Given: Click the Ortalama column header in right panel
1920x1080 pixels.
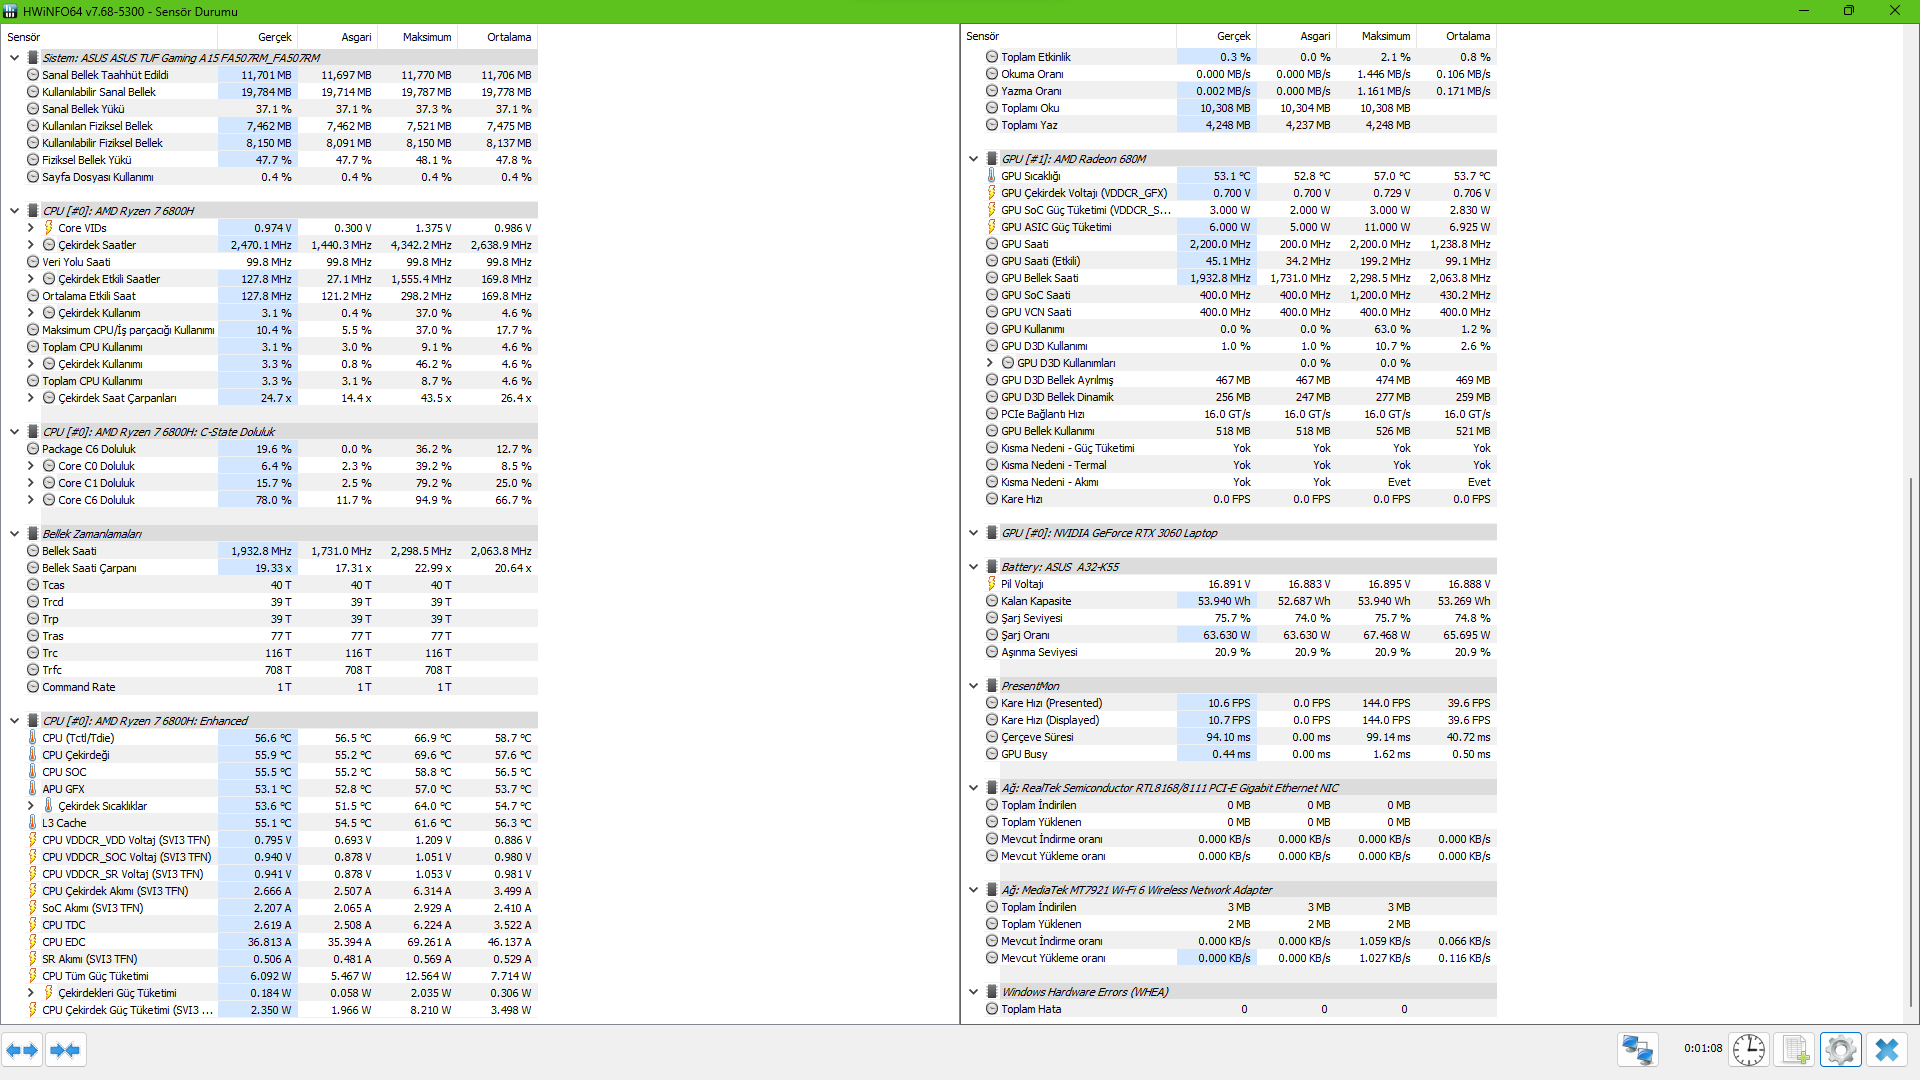Looking at the screenshot, I should [1467, 36].
